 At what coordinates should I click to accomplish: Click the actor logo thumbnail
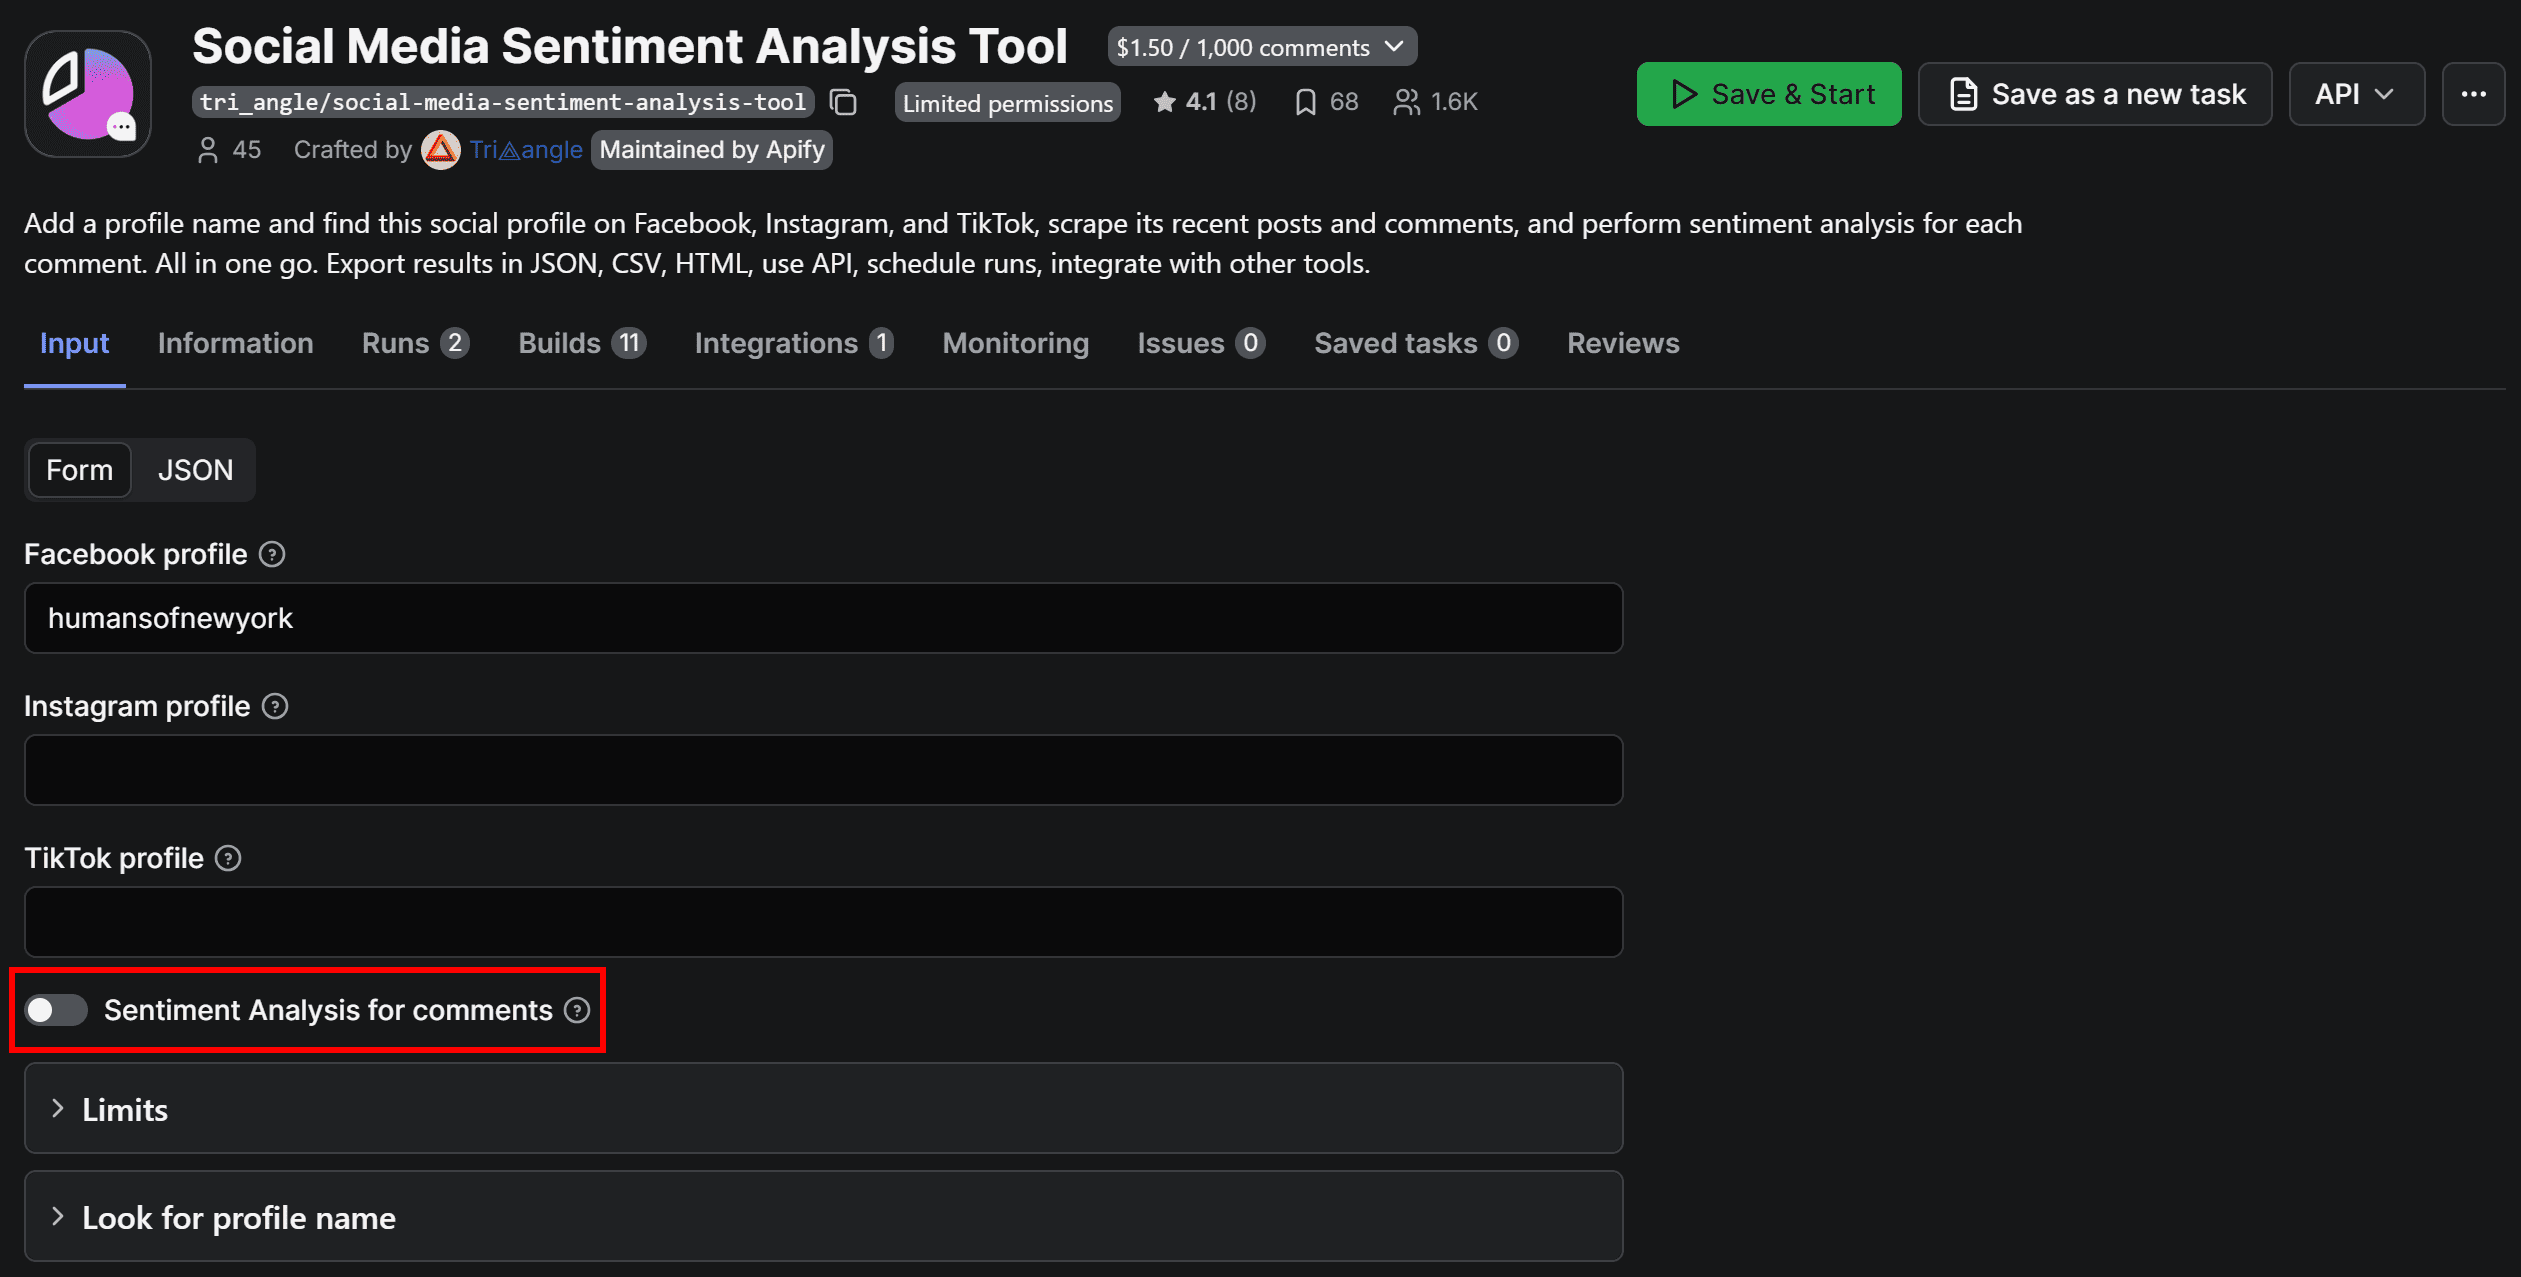87,93
